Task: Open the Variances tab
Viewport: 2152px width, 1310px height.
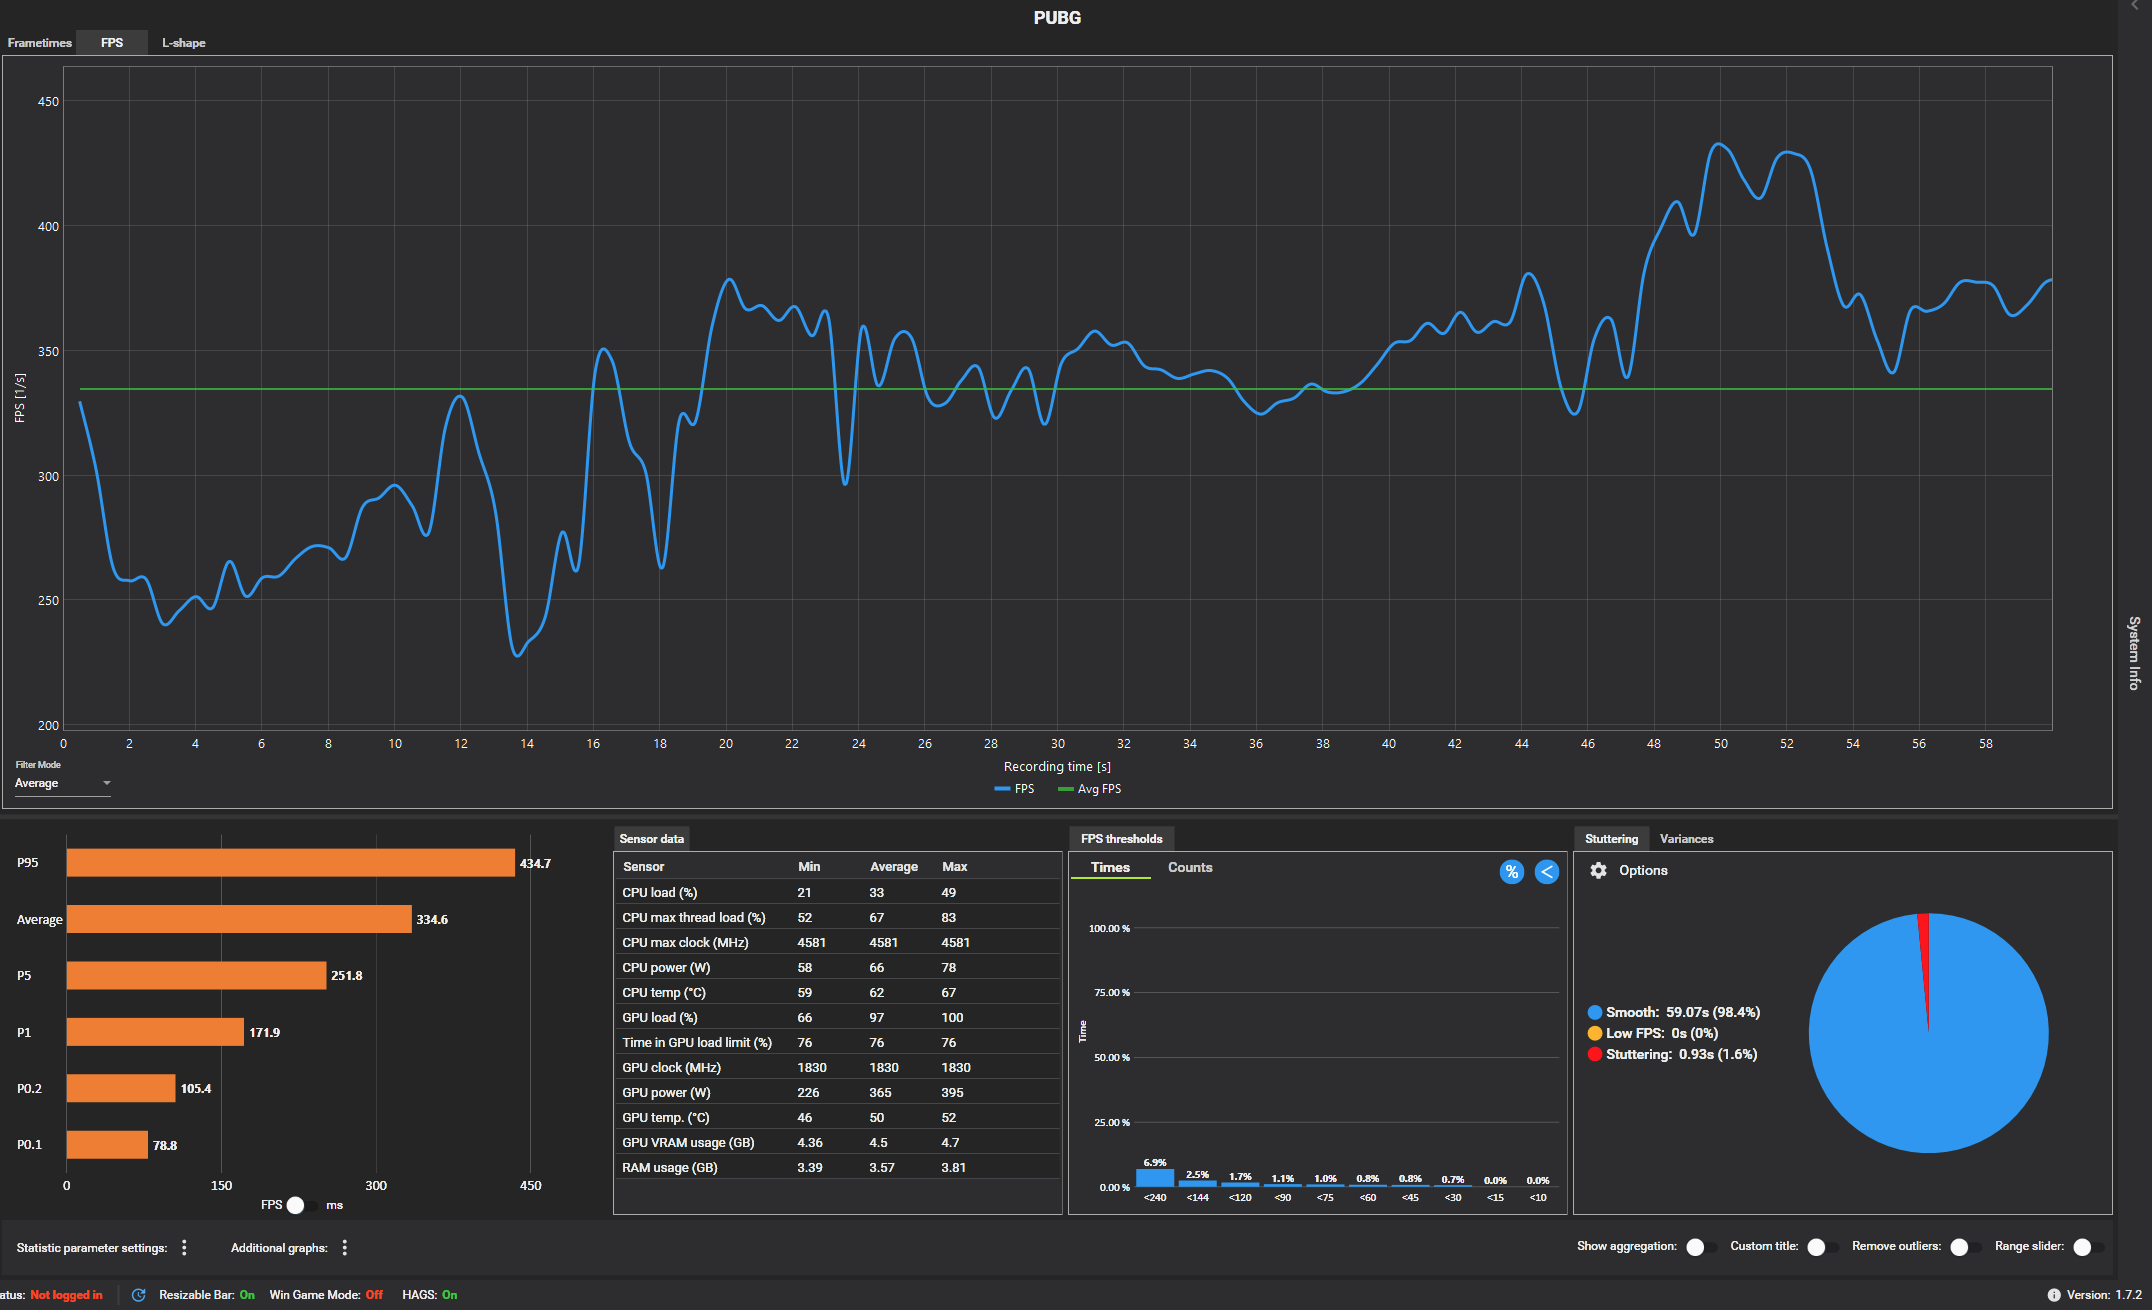Action: [x=1686, y=839]
